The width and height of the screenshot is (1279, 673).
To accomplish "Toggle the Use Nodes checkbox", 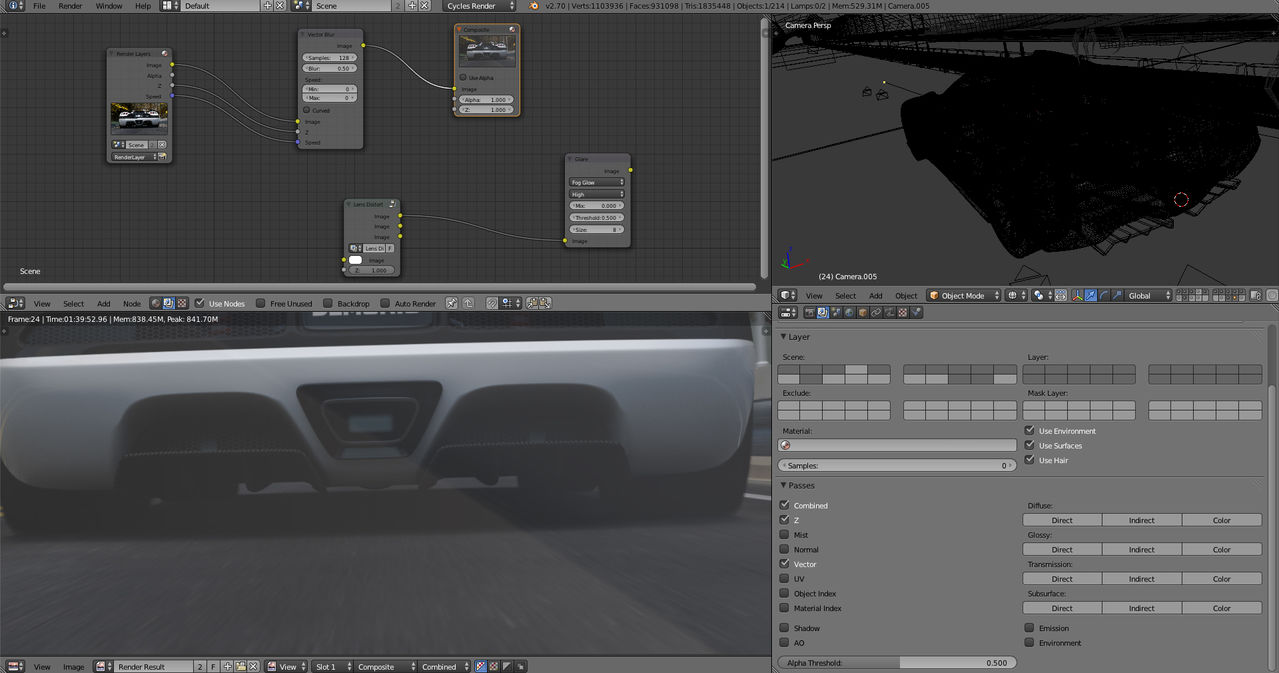I will pyautogui.click(x=200, y=303).
